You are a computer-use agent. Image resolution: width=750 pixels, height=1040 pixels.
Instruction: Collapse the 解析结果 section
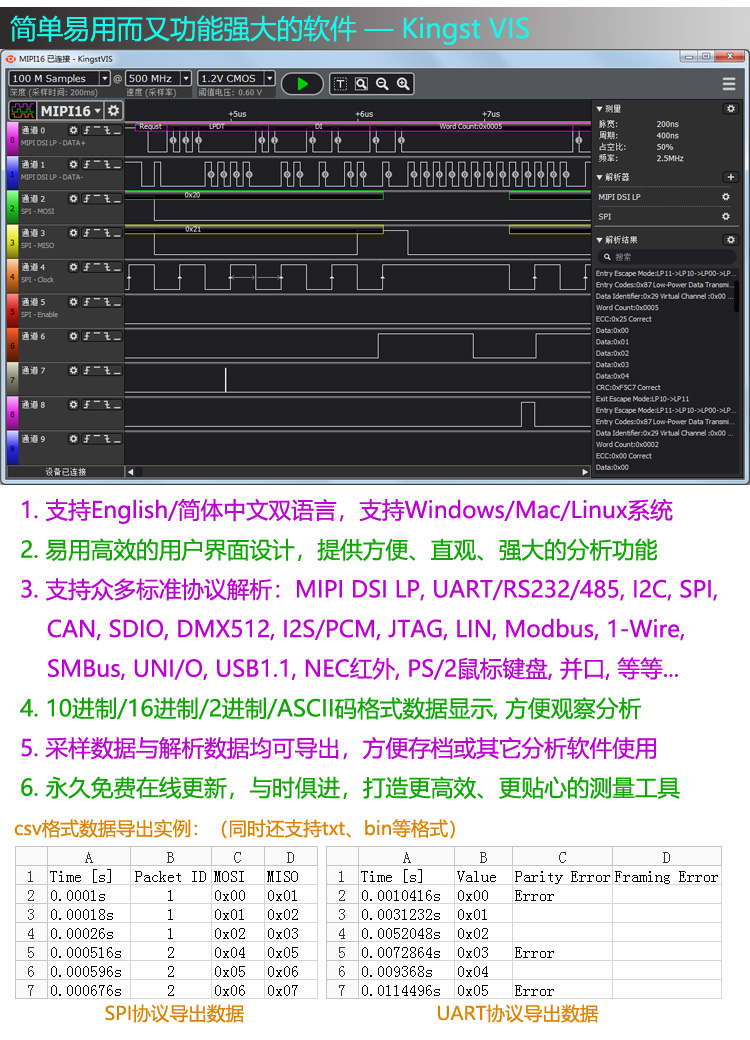coord(599,240)
